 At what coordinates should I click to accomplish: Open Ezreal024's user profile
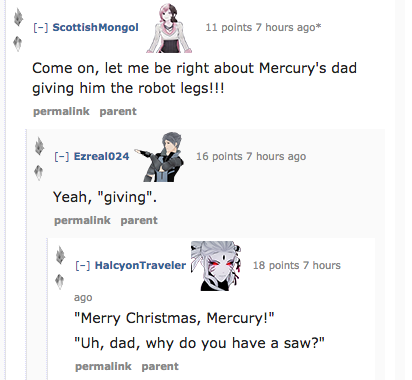click(x=101, y=156)
